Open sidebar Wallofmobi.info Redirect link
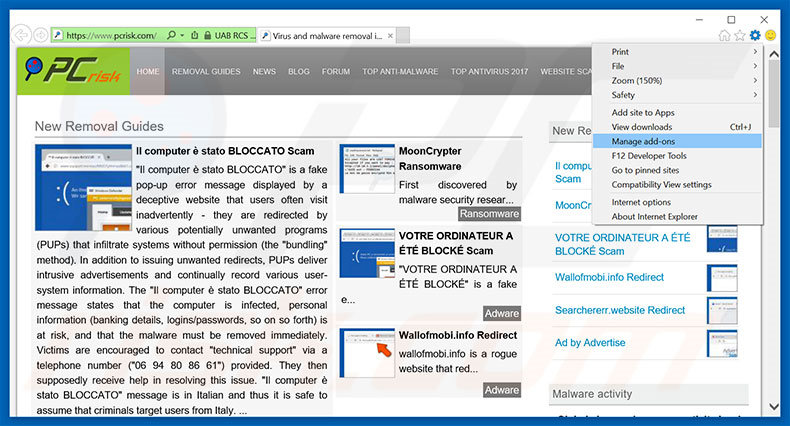Viewport: 790px width, 426px height. click(609, 277)
